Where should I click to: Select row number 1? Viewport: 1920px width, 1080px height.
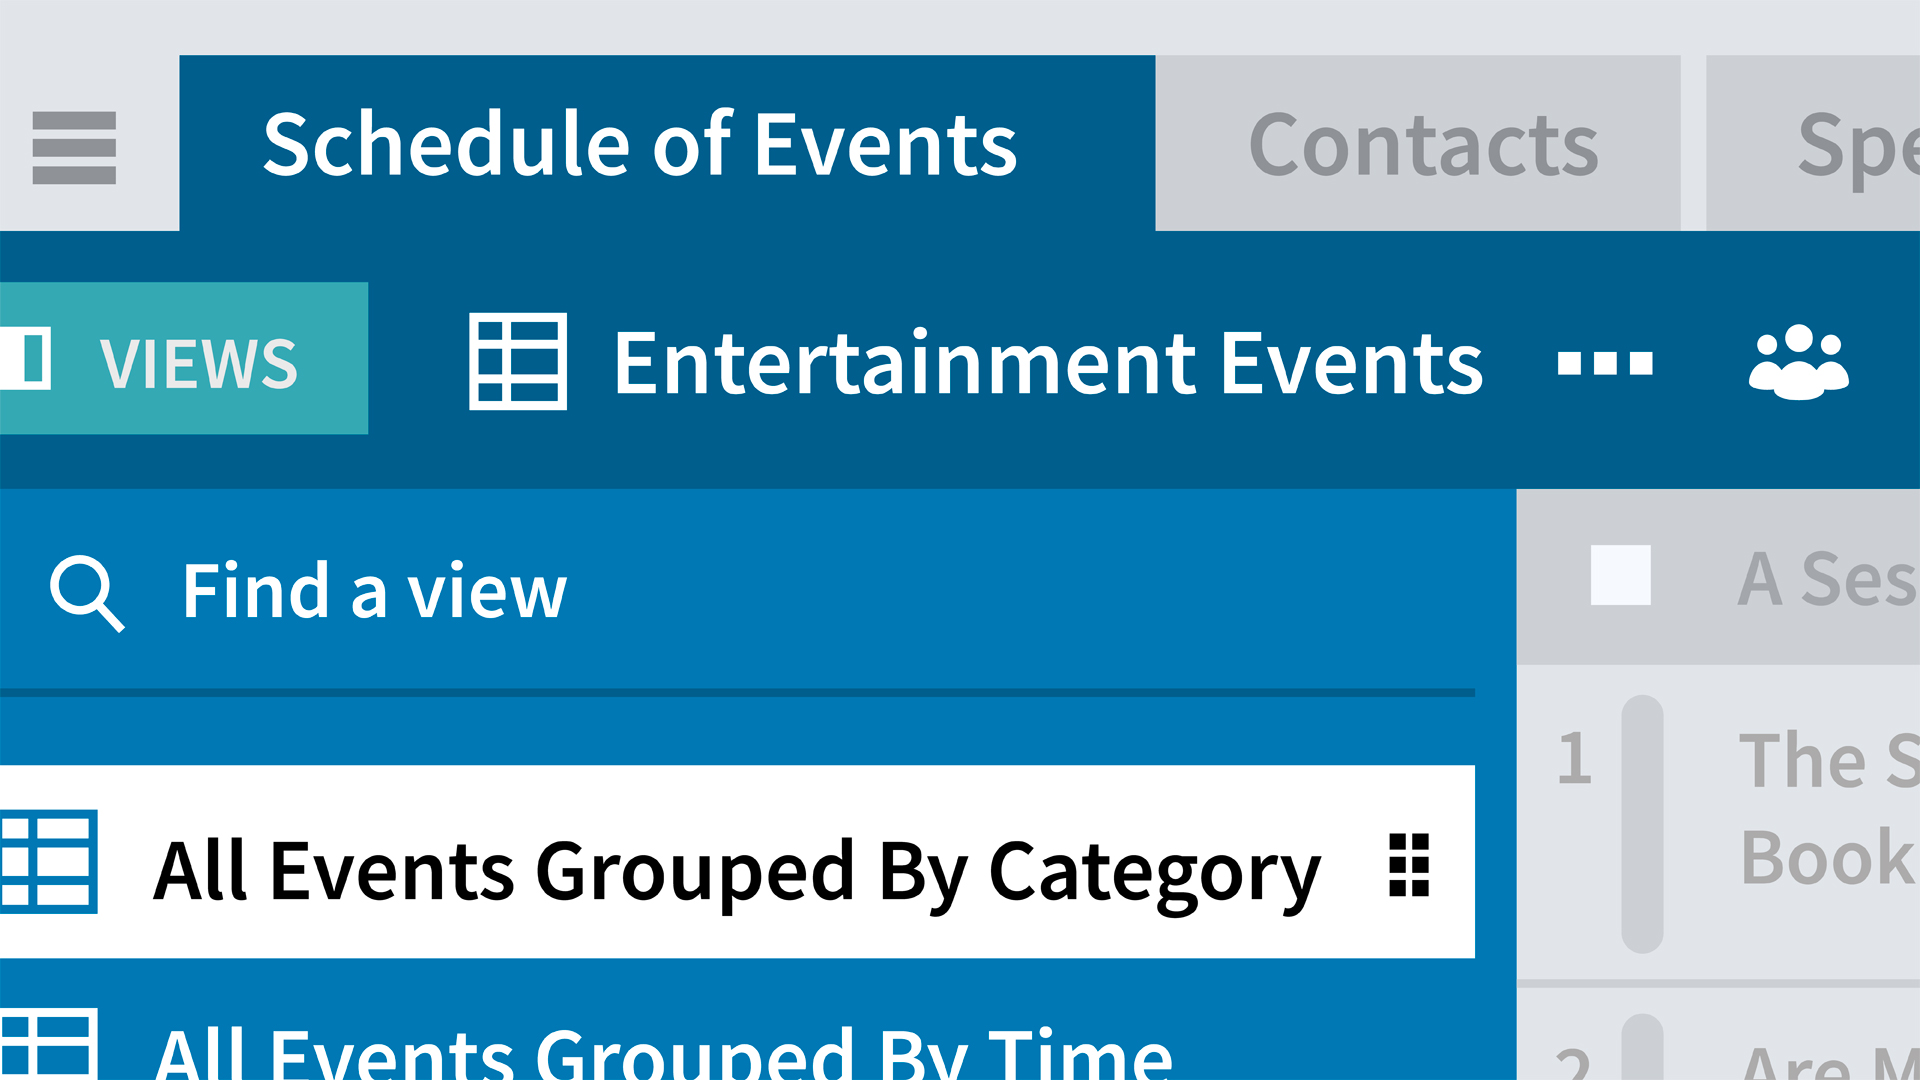(1574, 758)
